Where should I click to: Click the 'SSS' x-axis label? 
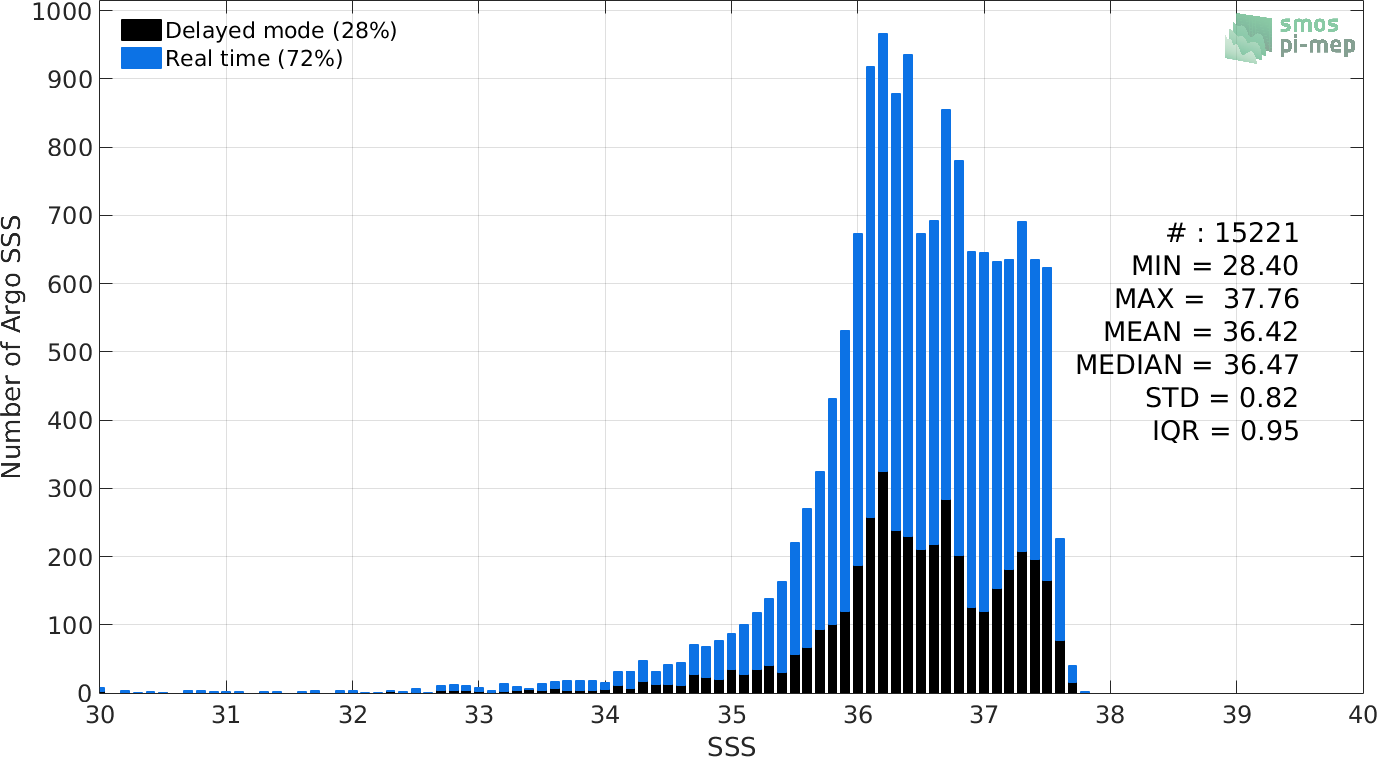tap(731, 746)
